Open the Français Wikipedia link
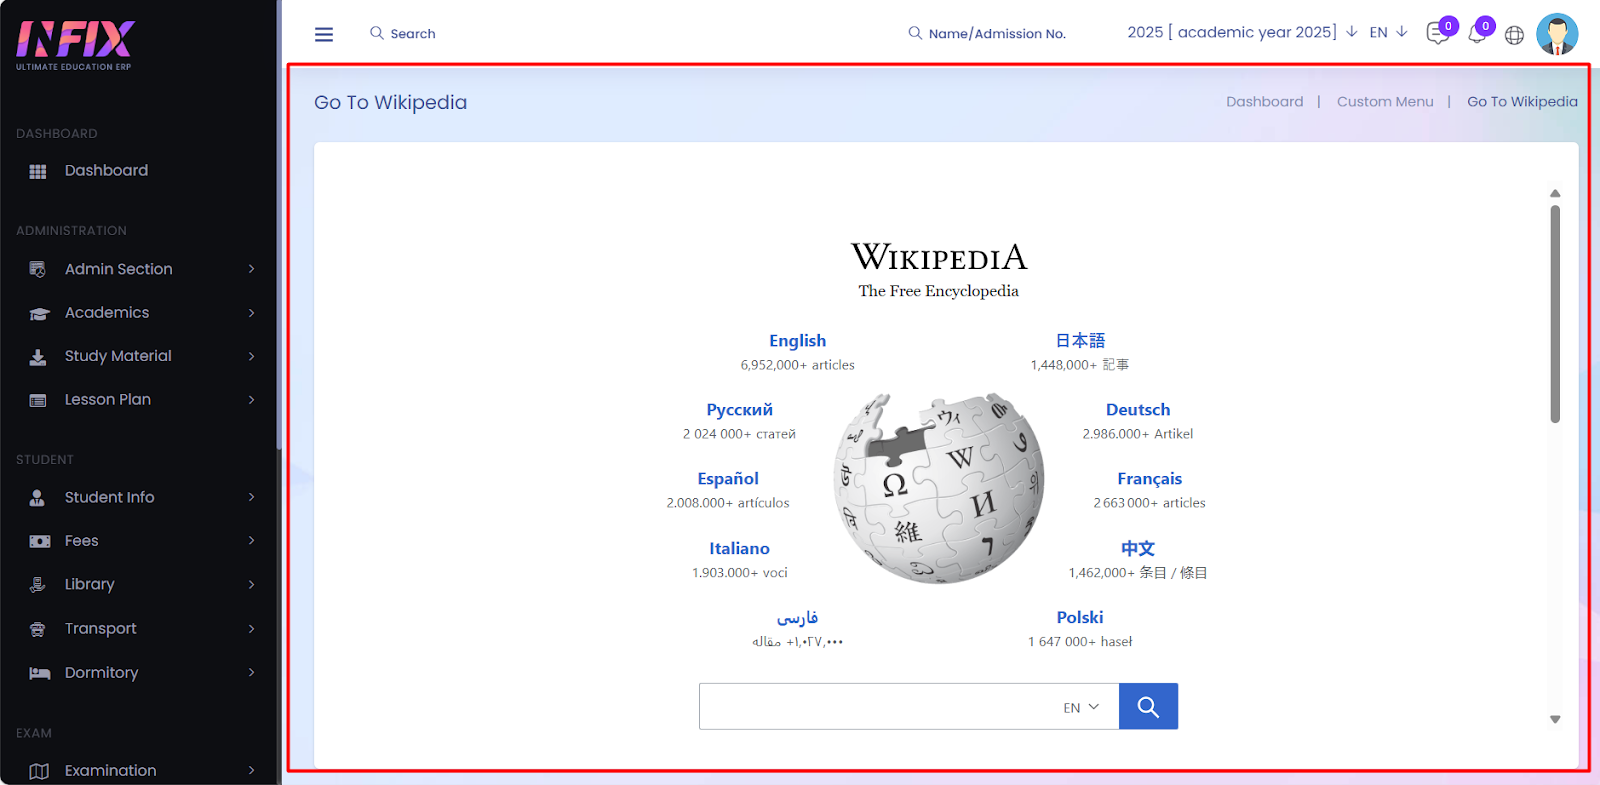1600x785 pixels. pos(1149,479)
